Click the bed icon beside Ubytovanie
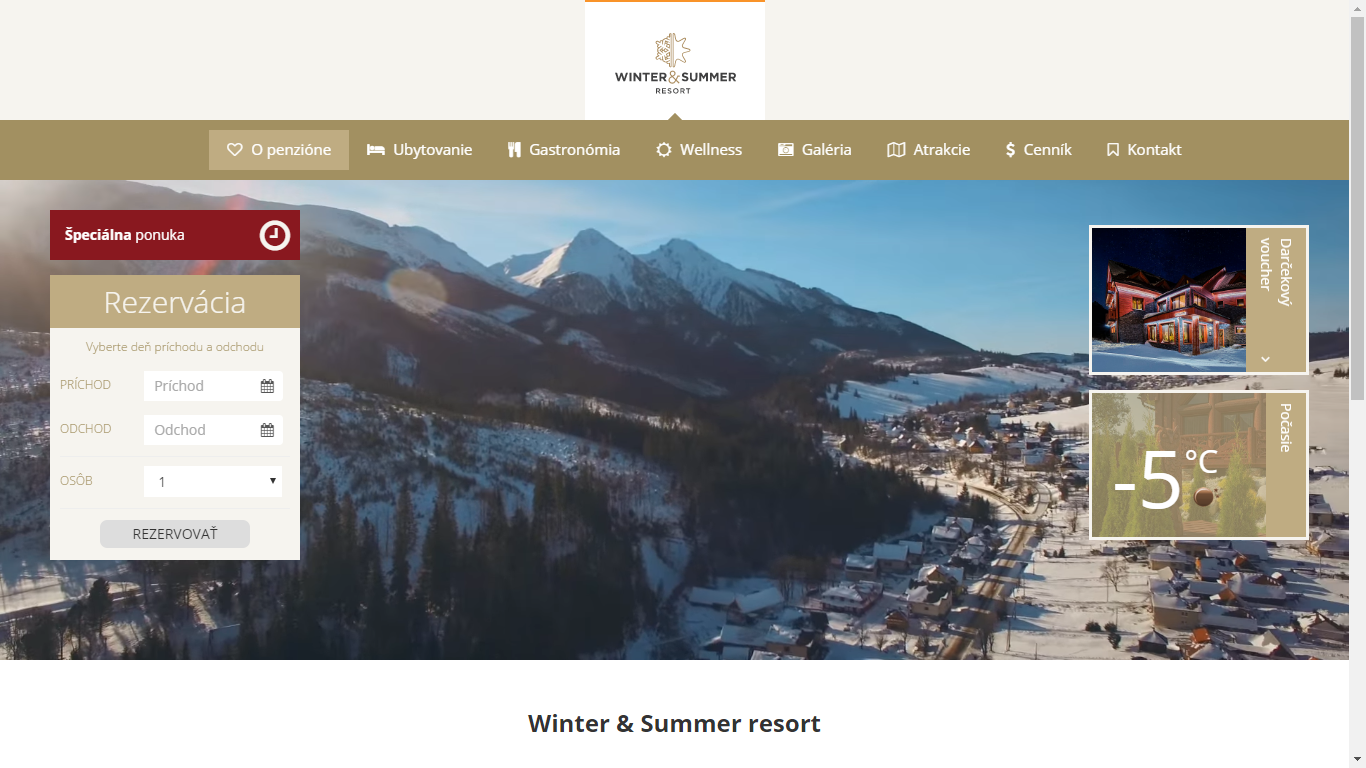The height and width of the screenshot is (768, 1366). [x=376, y=150]
